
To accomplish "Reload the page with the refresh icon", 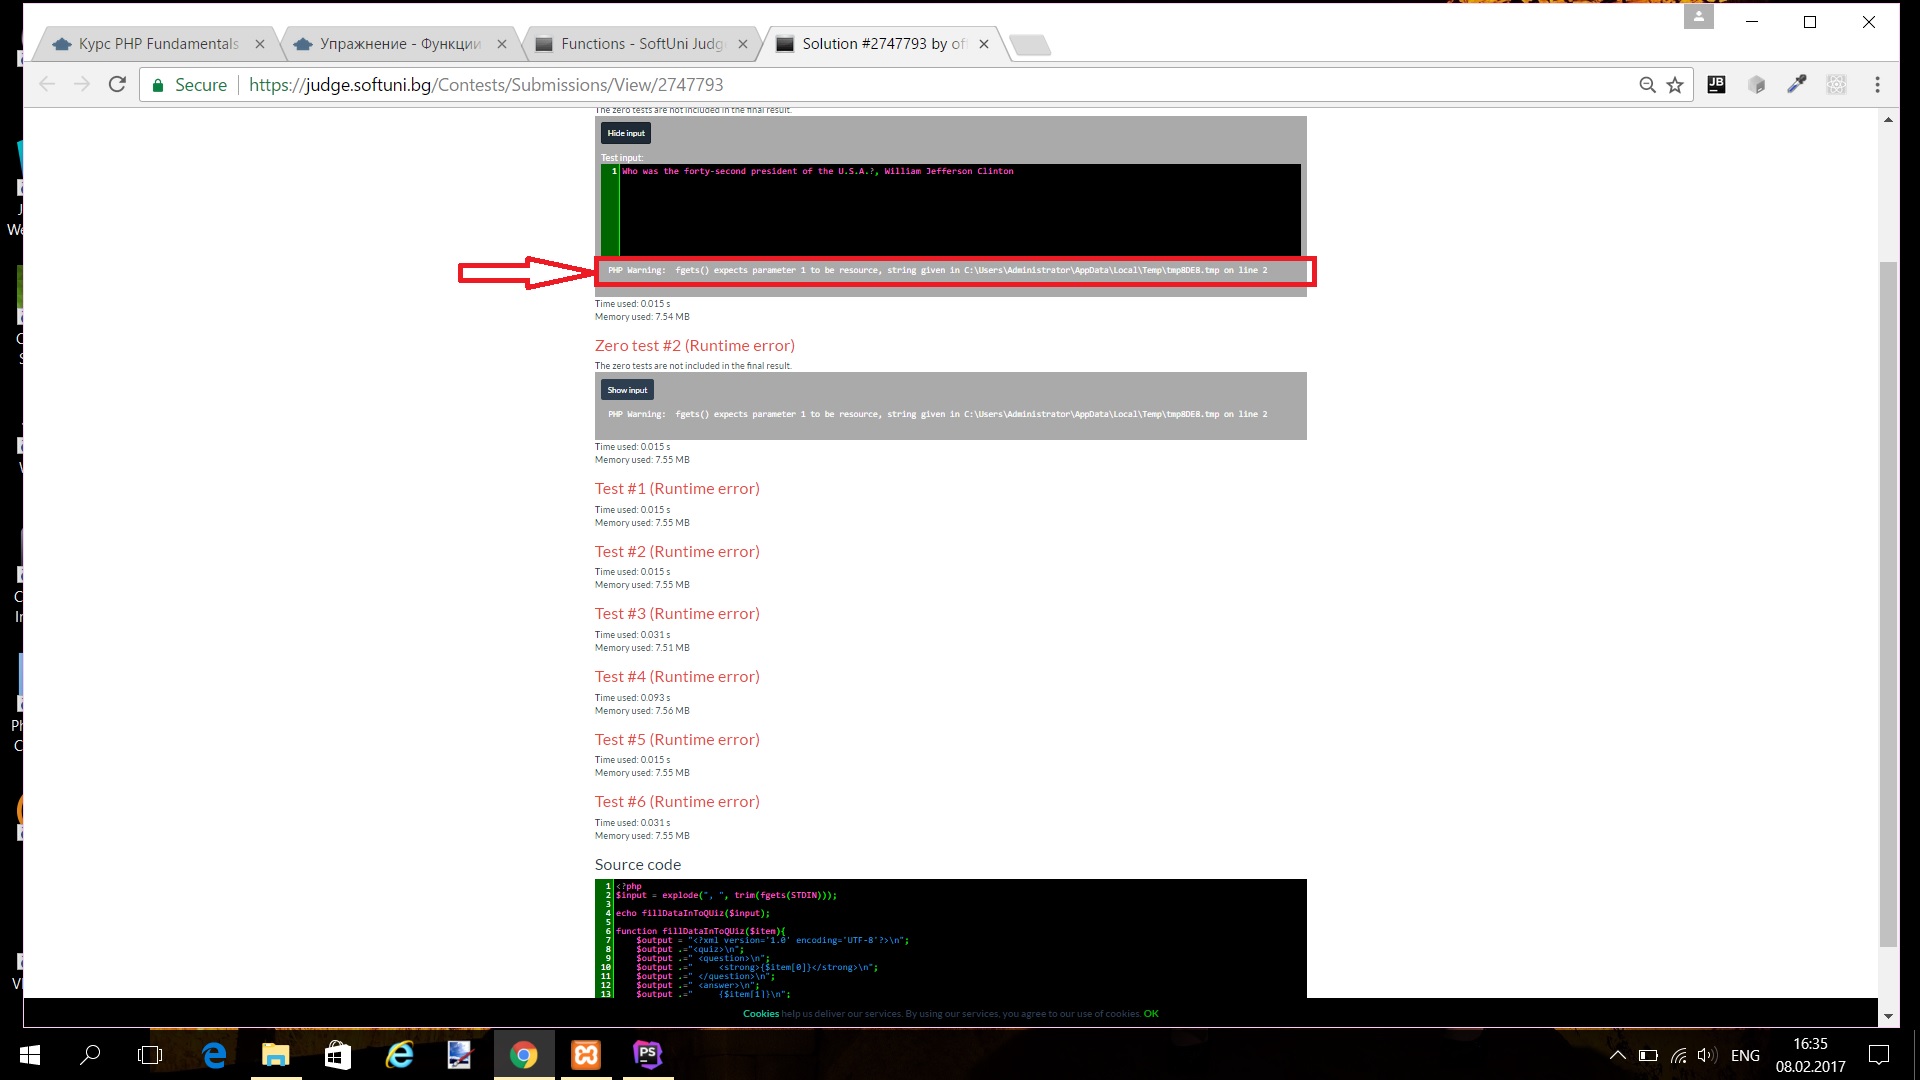I will pos(117,85).
